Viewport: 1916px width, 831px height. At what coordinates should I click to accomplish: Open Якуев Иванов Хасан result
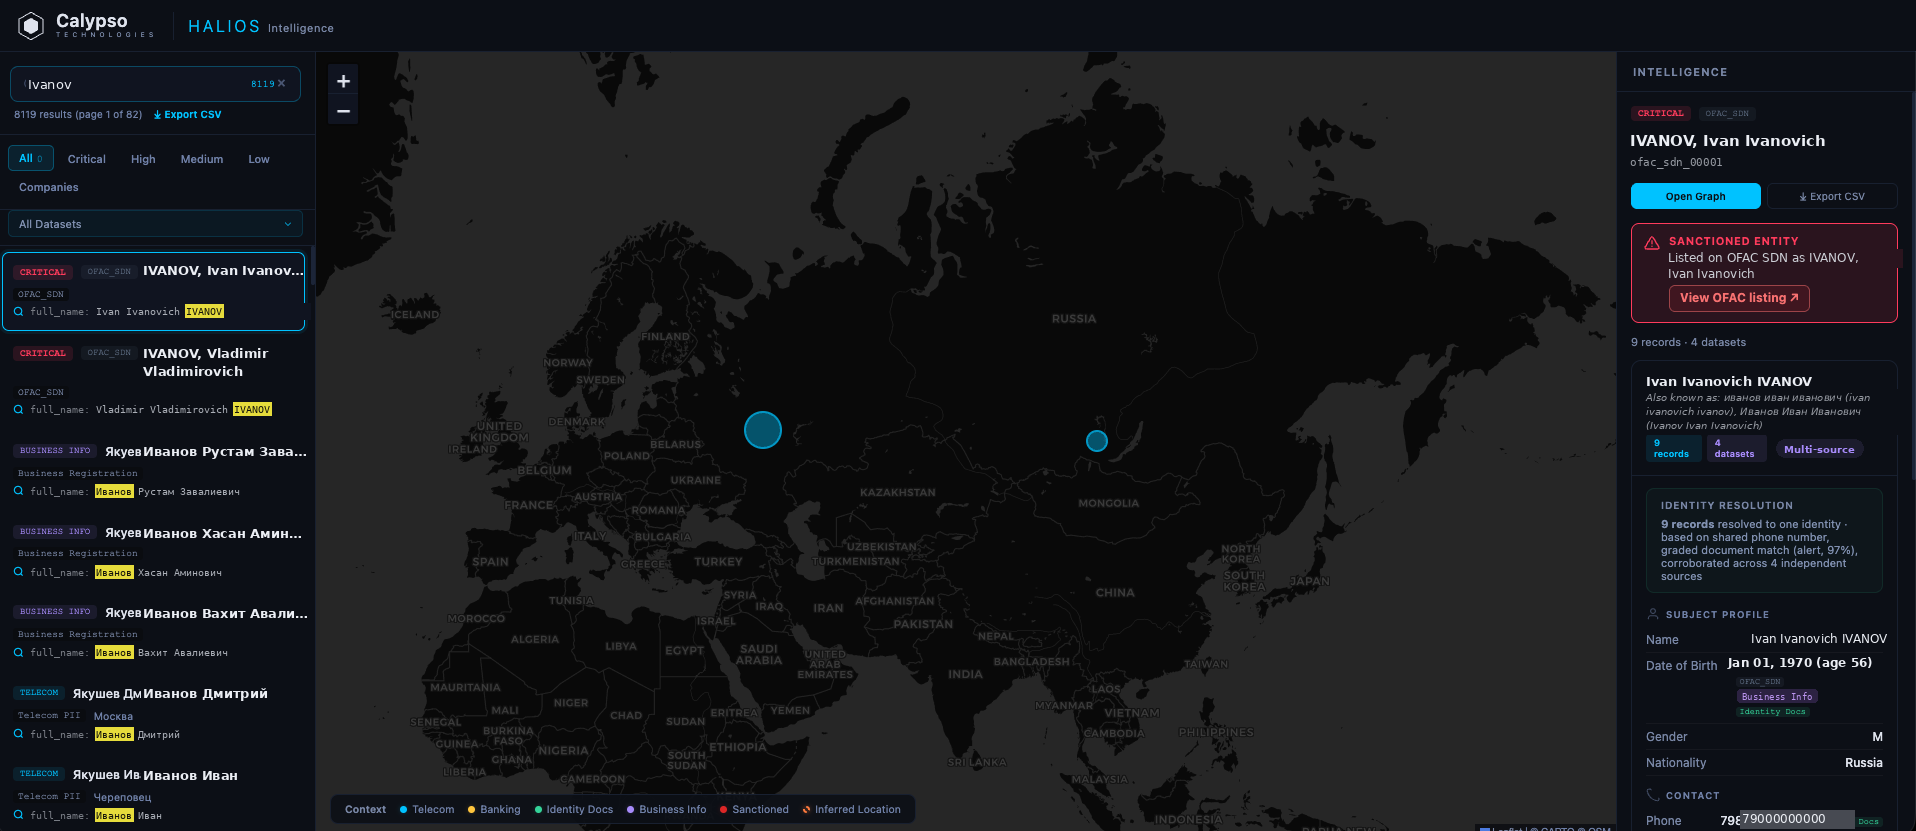(x=154, y=552)
